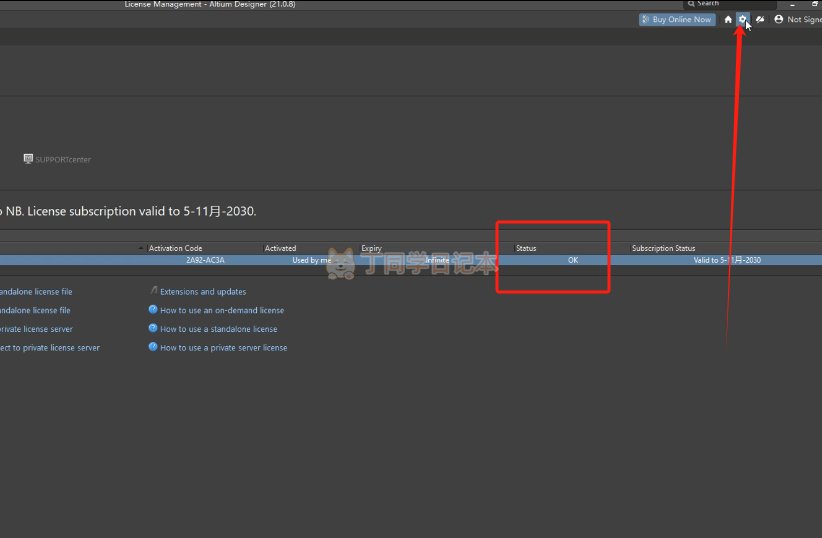Image resolution: width=822 pixels, height=538 pixels.
Task: Select the license row 2A92-AC3A
Action: (x=411, y=260)
